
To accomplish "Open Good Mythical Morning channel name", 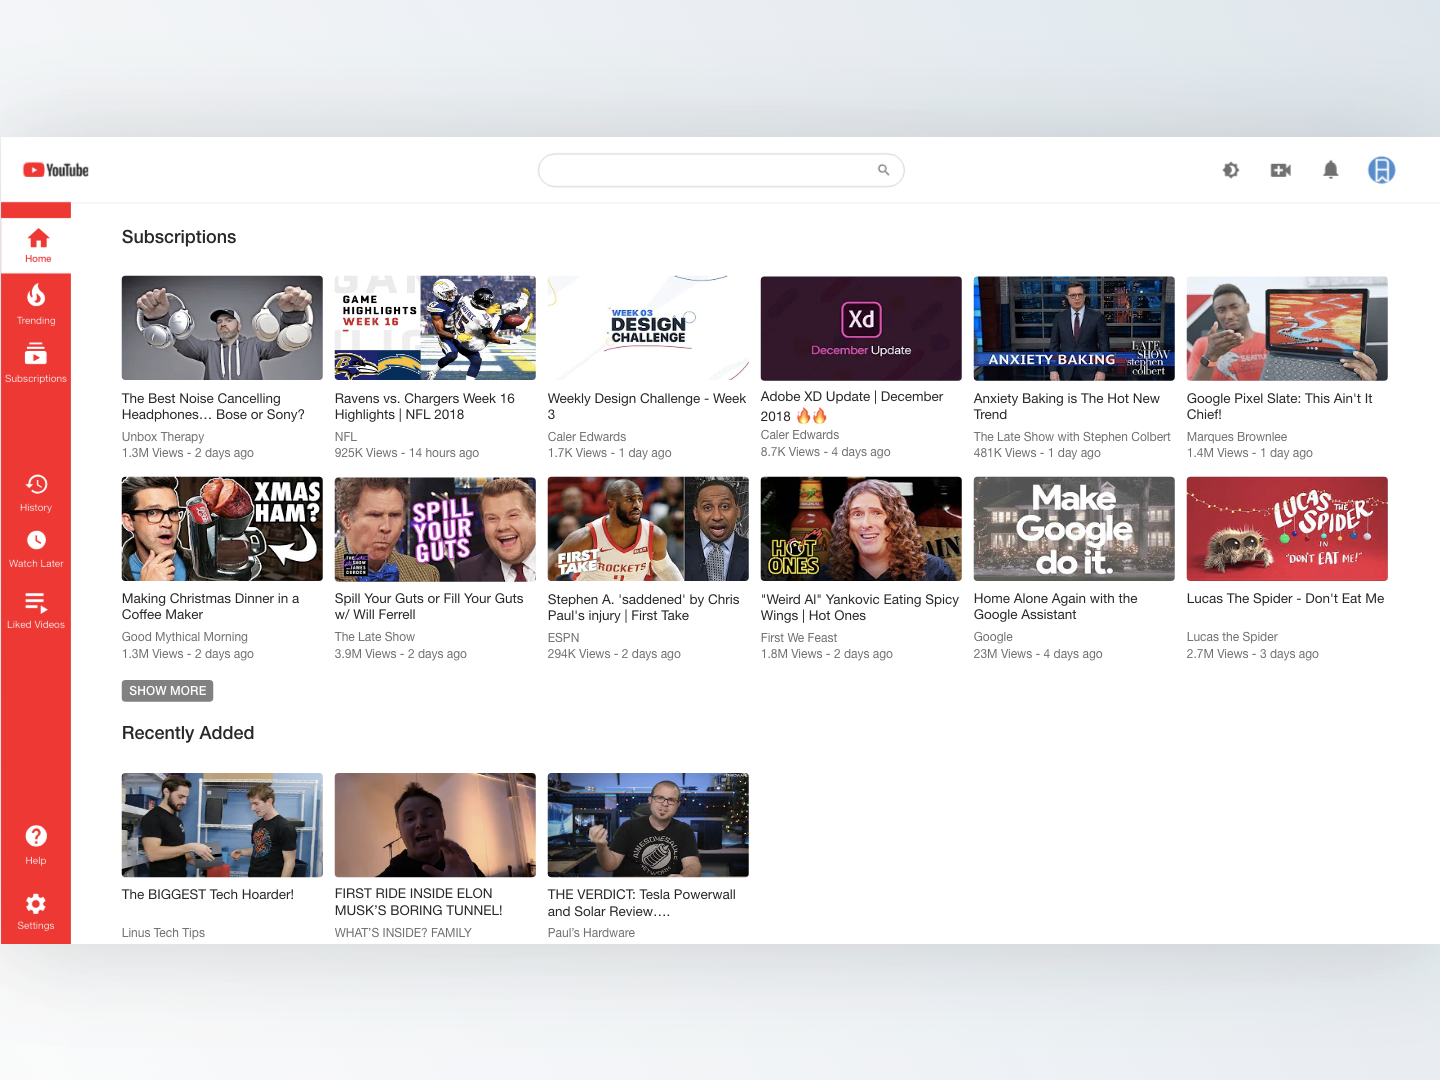I will point(185,637).
